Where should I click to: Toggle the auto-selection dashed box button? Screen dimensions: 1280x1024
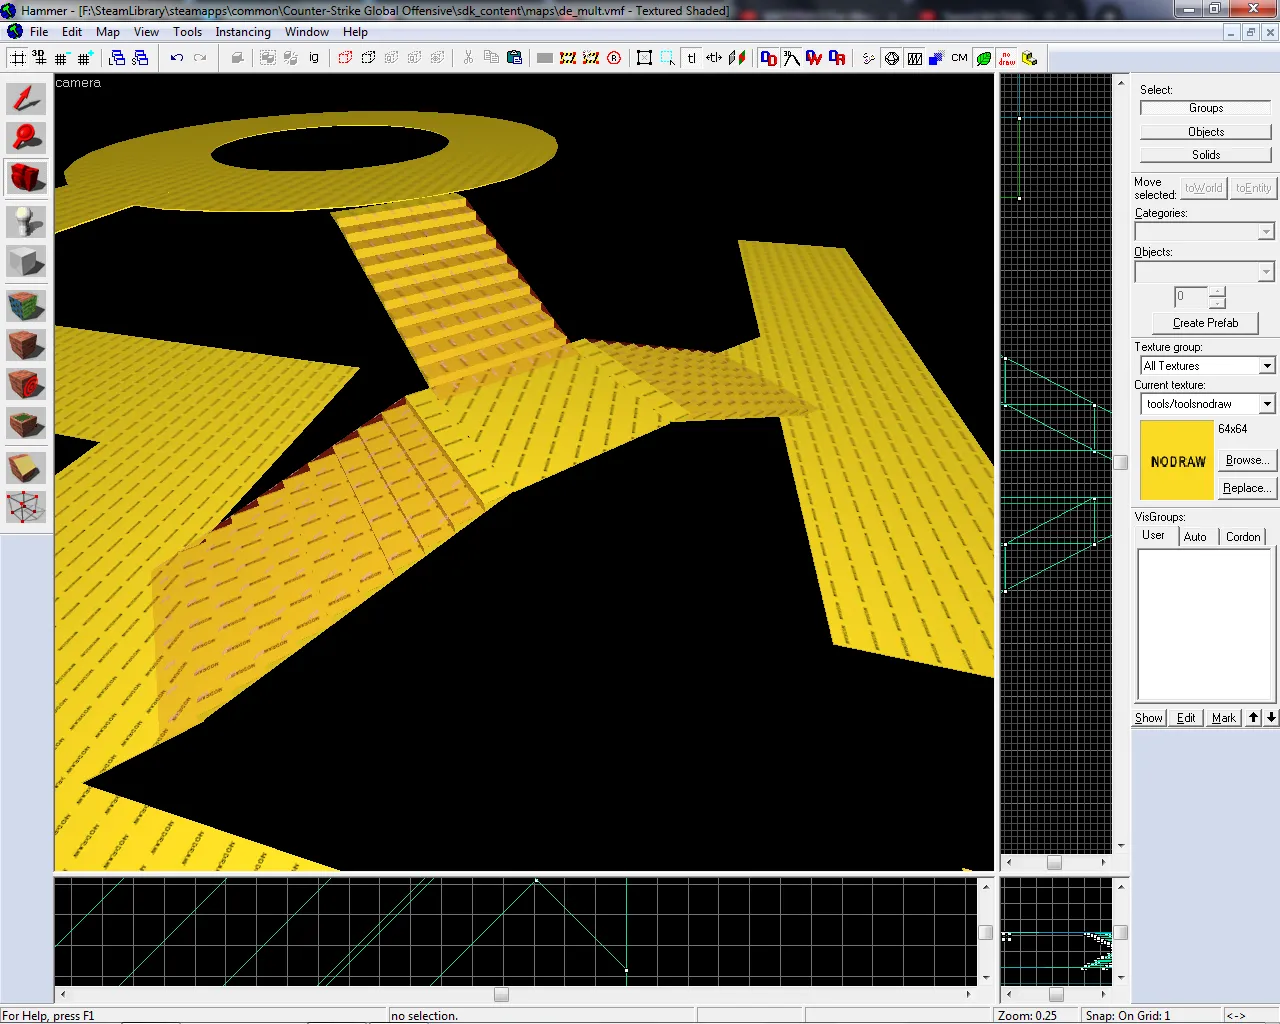click(x=667, y=58)
